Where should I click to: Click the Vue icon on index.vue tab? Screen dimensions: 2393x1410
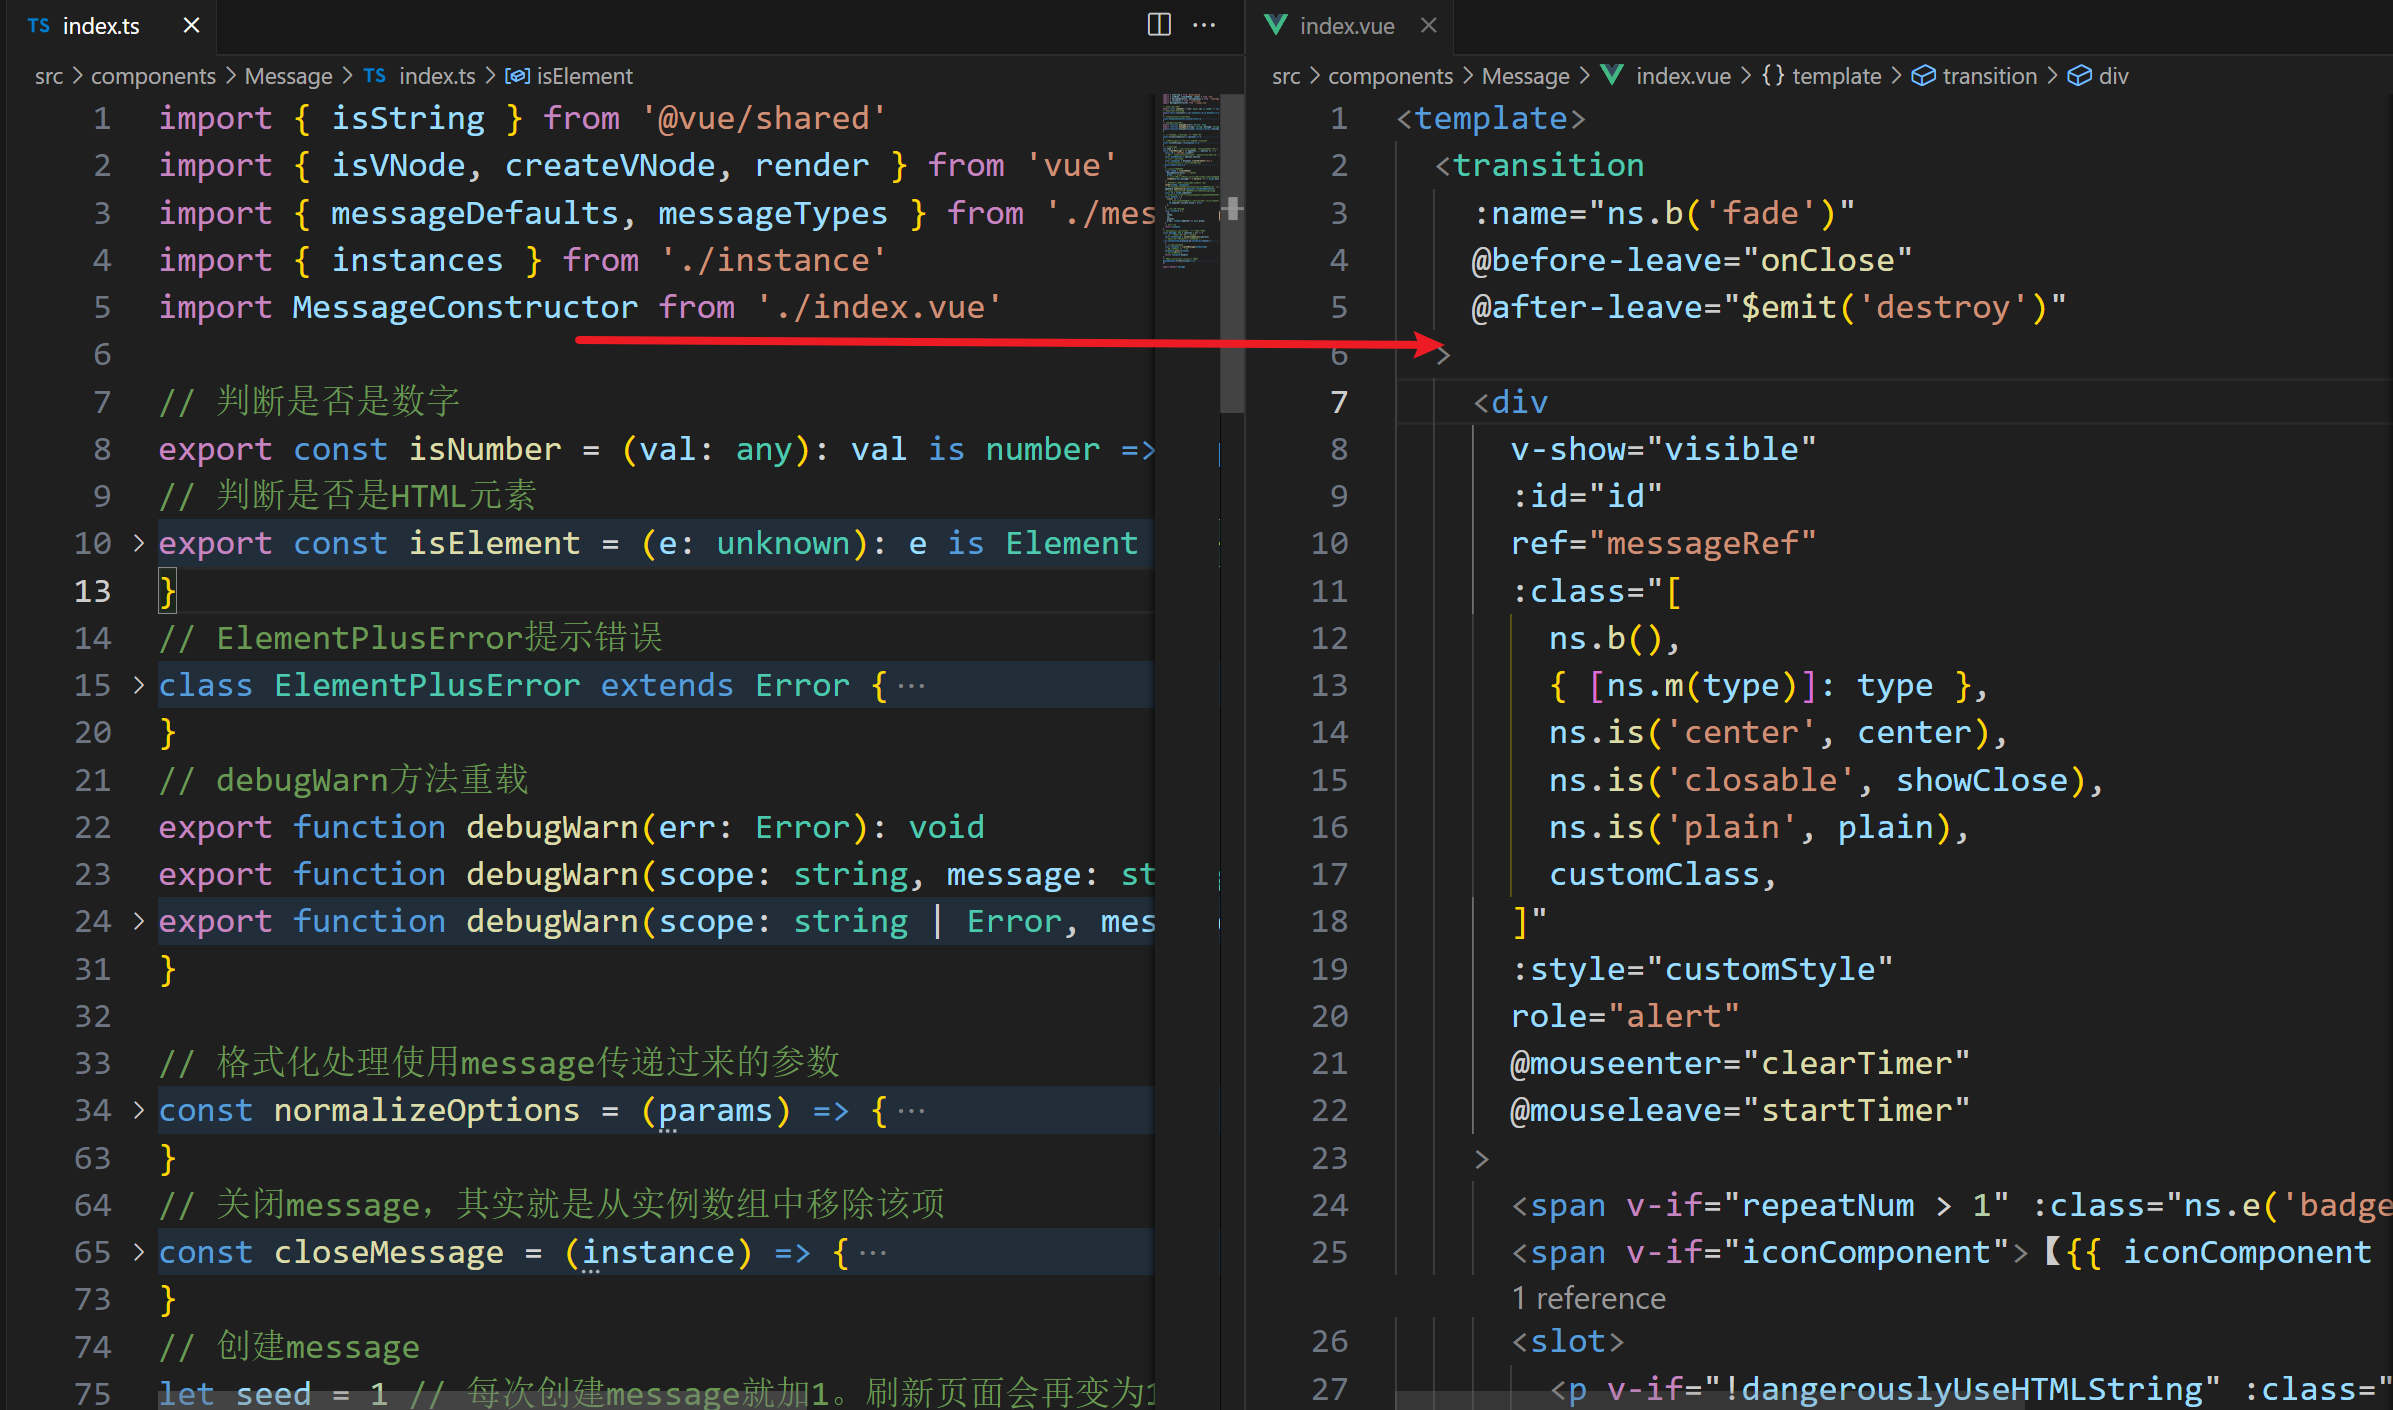pyautogui.click(x=1275, y=25)
